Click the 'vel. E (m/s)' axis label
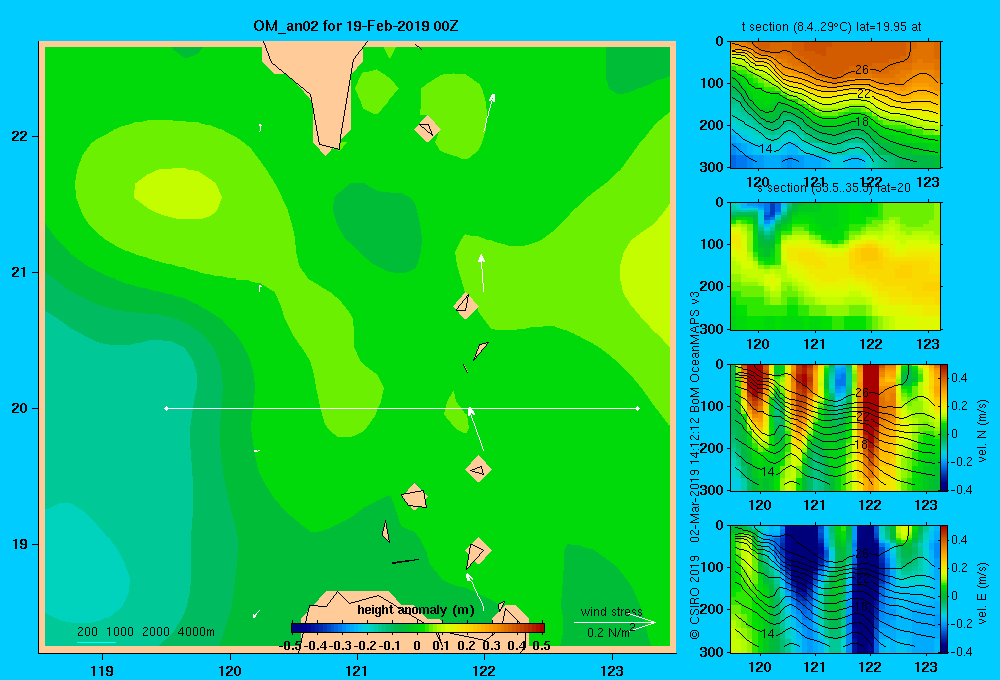Image resolution: width=1000 pixels, height=680 pixels. pos(983,593)
